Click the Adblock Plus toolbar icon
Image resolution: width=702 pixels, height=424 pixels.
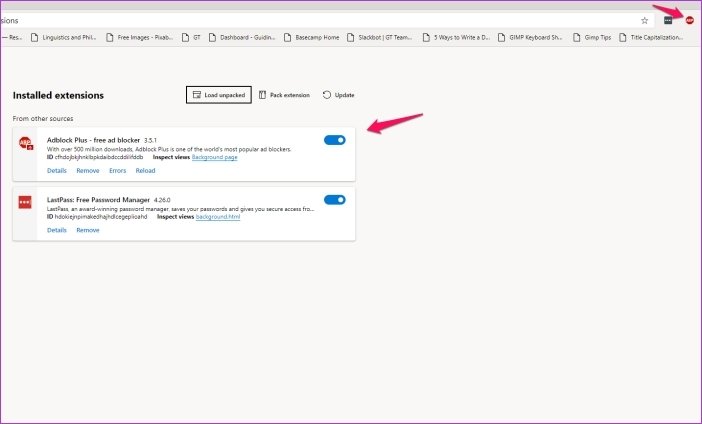(x=689, y=20)
